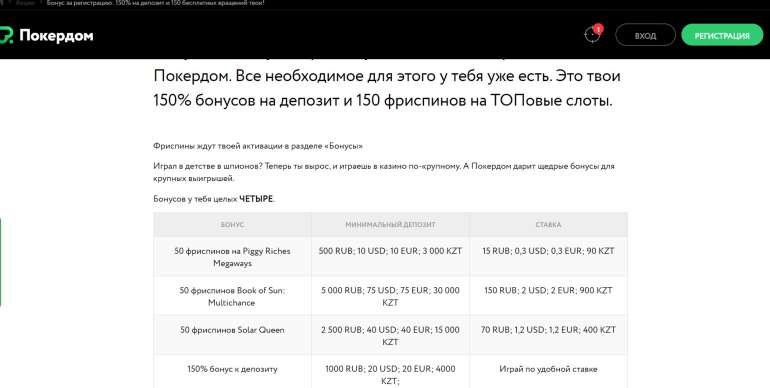Select the '150% бонус к депозиту' cell
Screen dimensions: 770x388
[232, 372]
